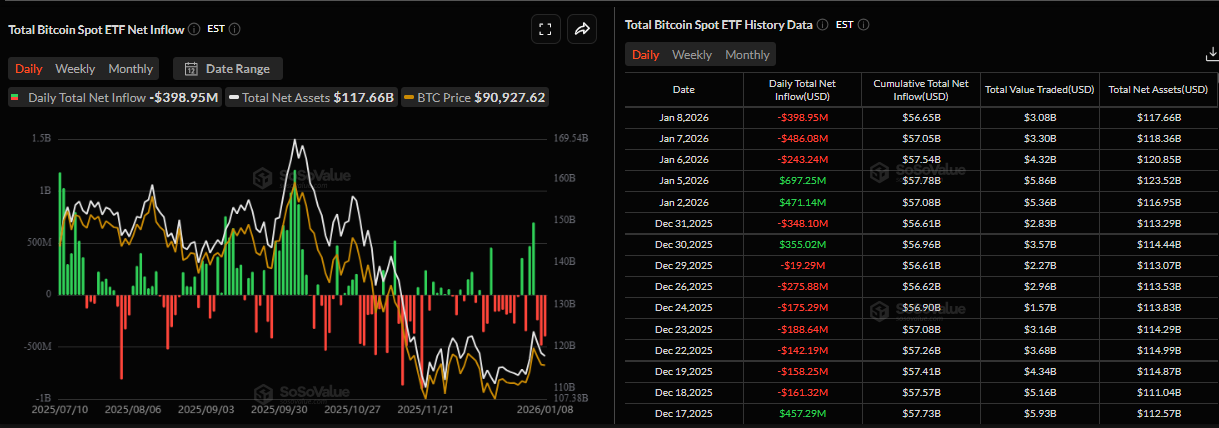This screenshot has width=1219, height=428.
Task: Click info icon beside History Data title
Action: point(822,24)
